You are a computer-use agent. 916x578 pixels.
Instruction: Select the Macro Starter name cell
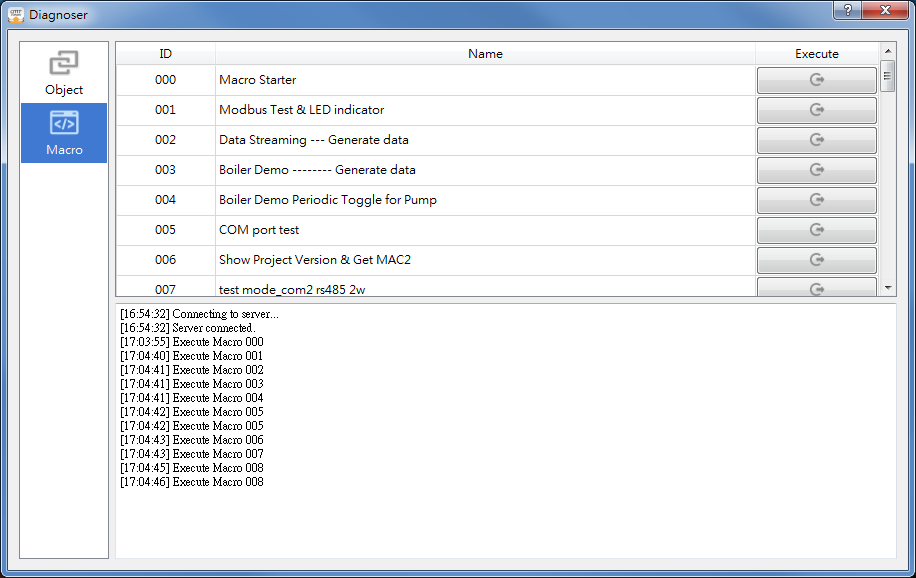point(258,80)
